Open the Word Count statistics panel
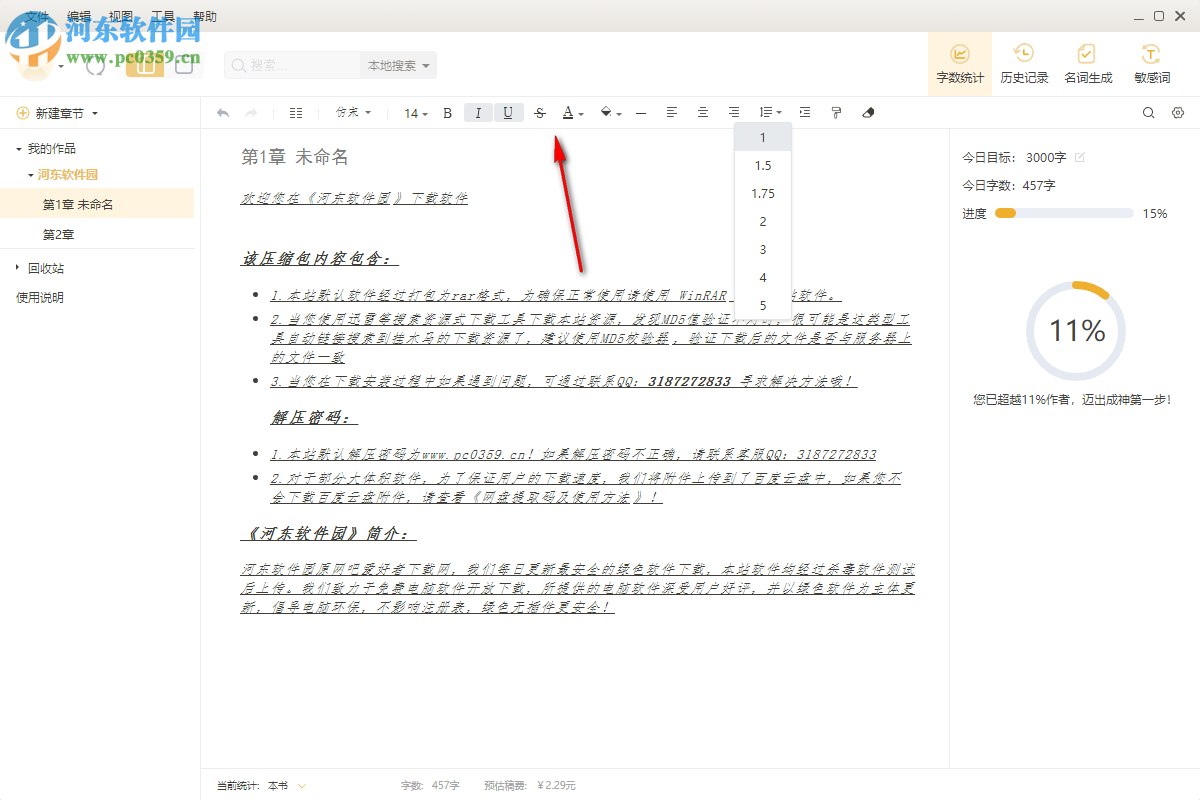1200x800 pixels. click(x=959, y=63)
